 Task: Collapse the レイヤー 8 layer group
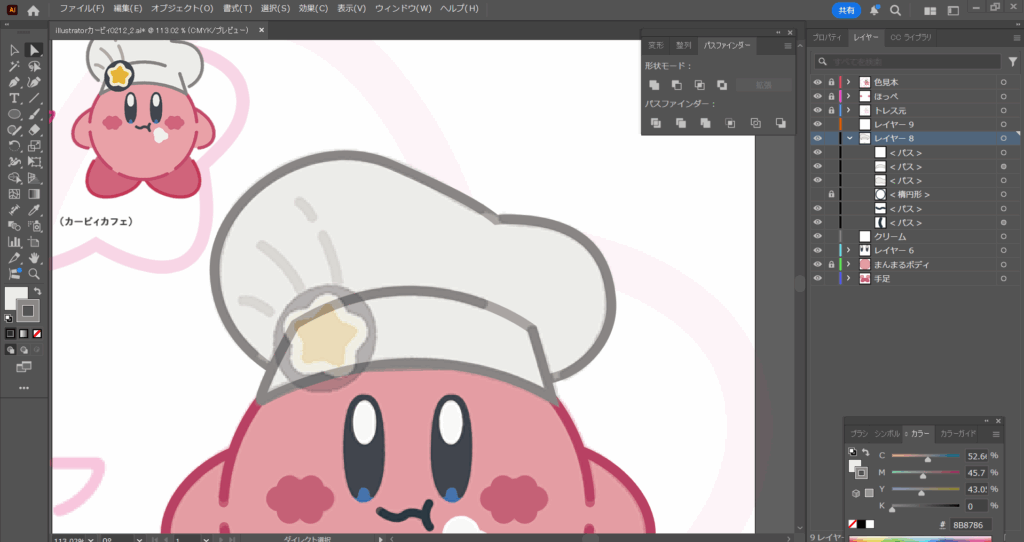tap(849, 138)
